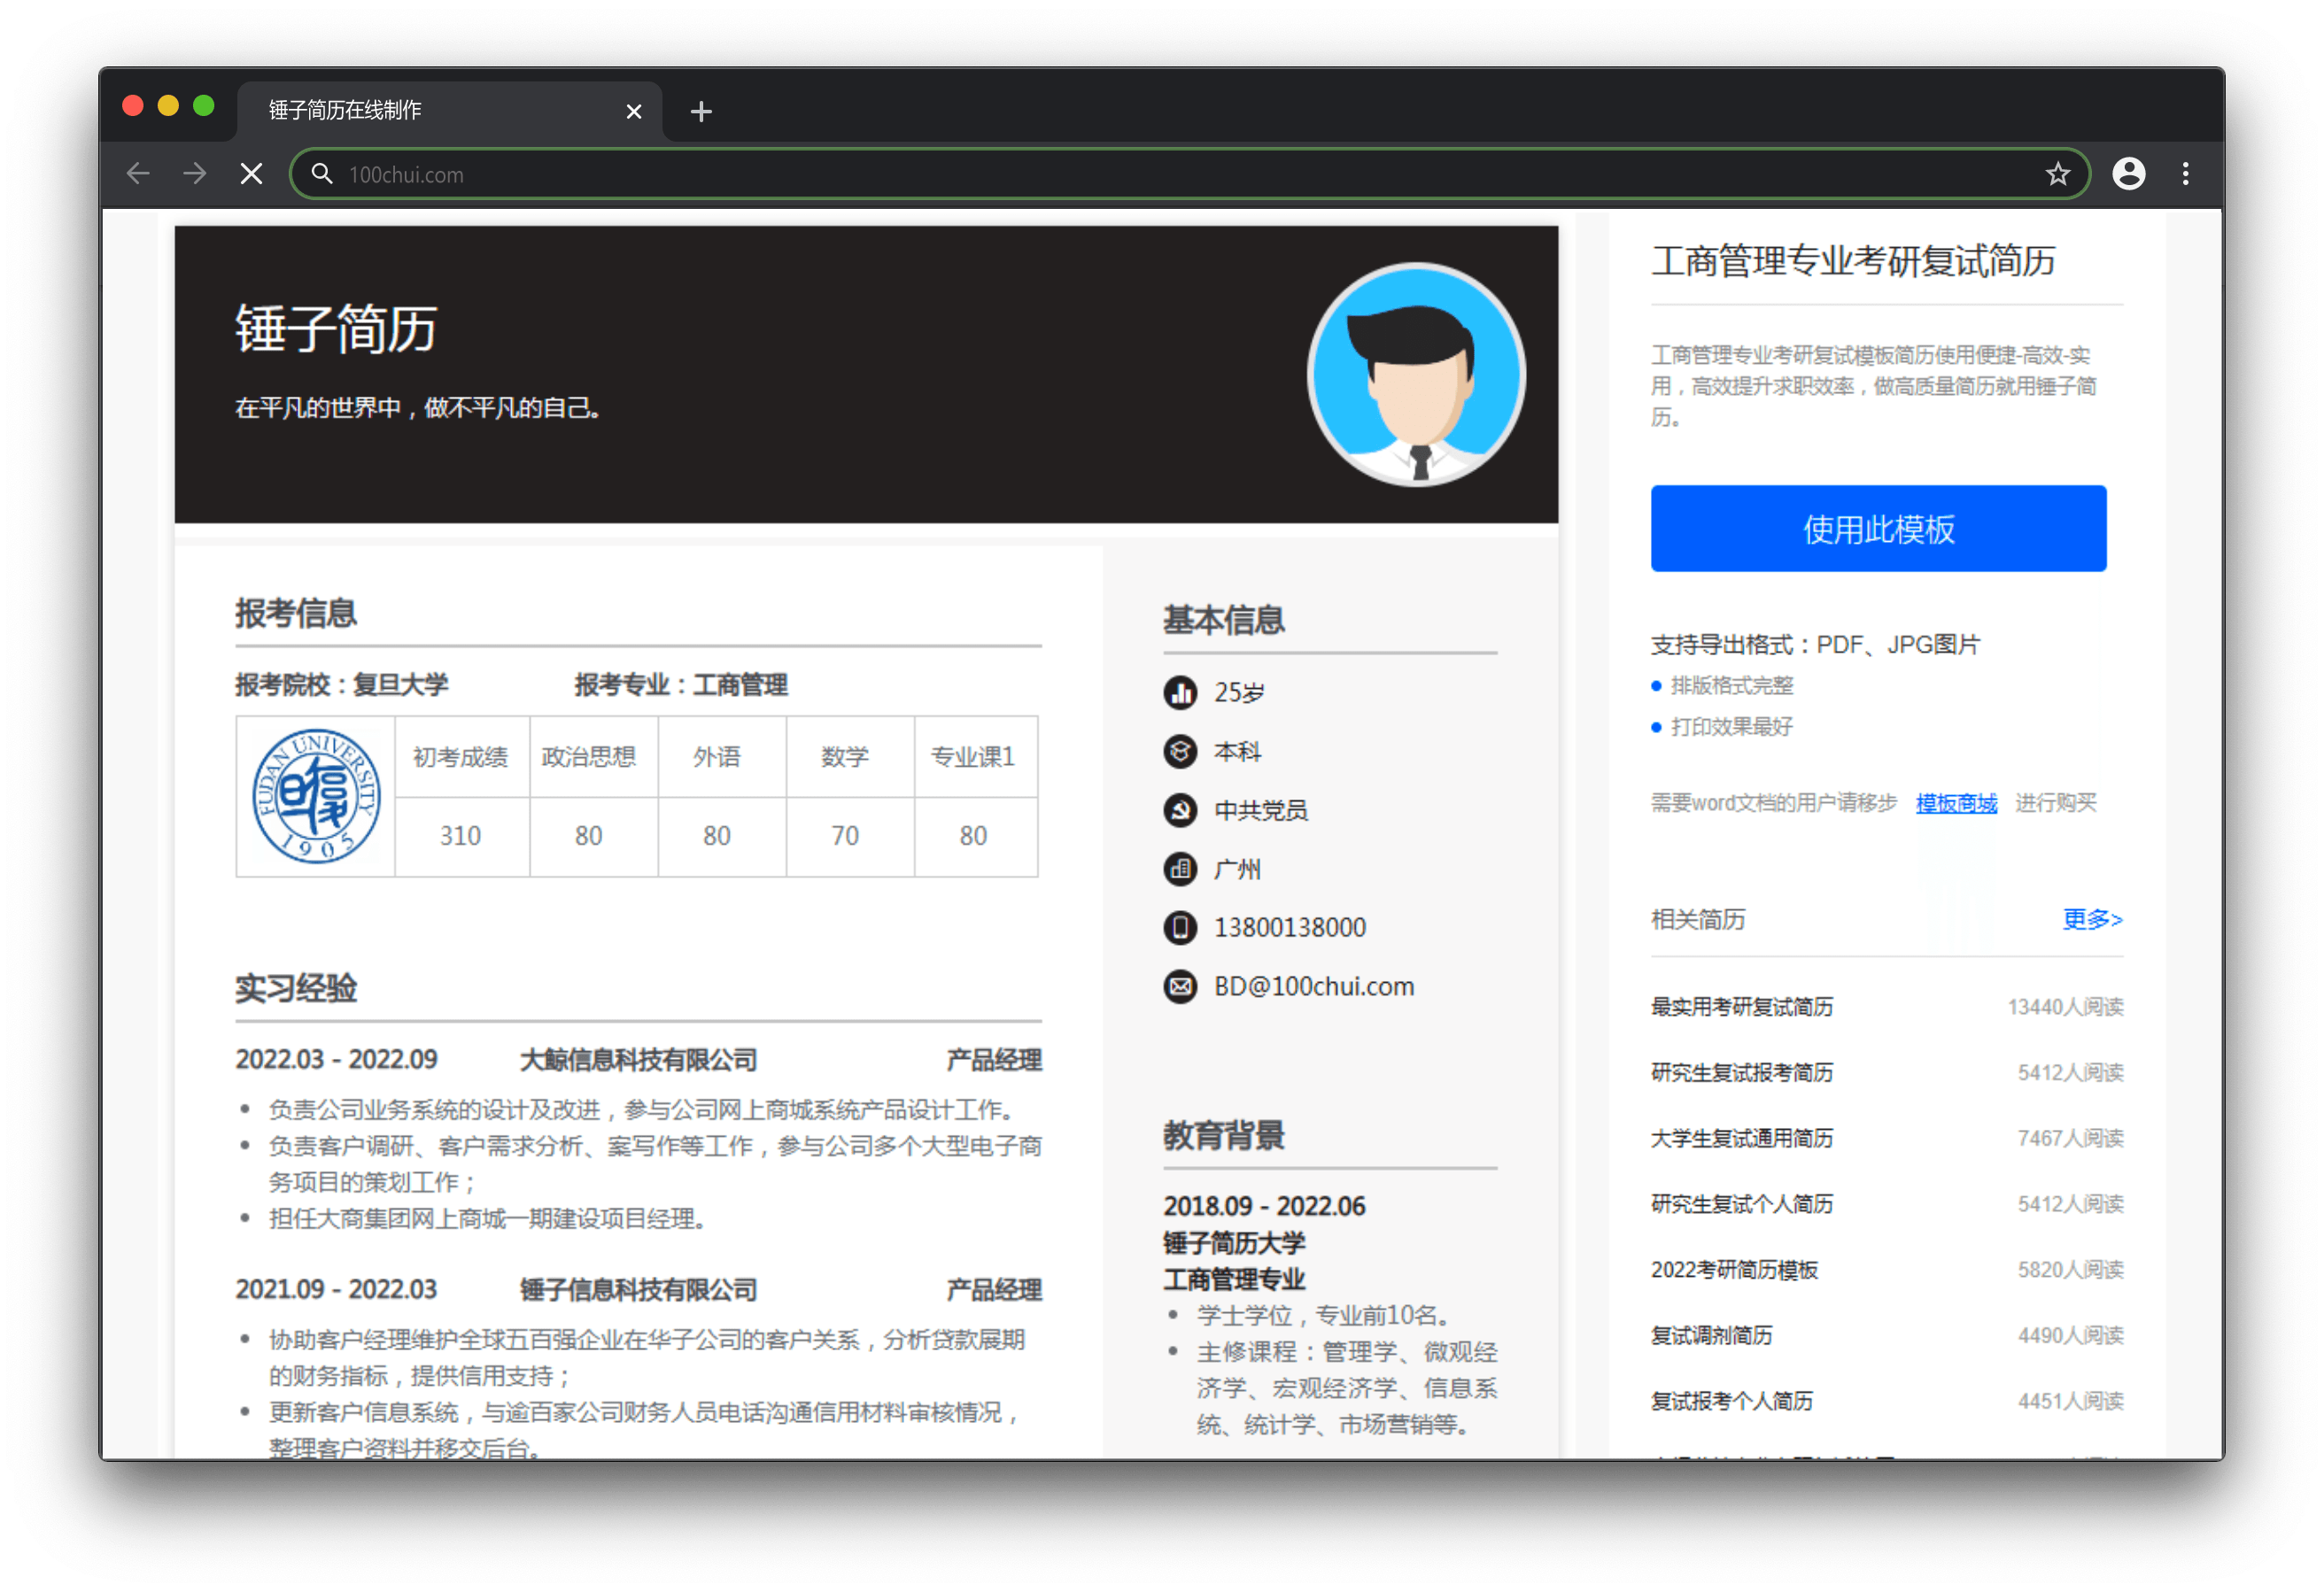Open 复试报考个人简历 link
Viewport: 2324px width, 1592px height.
click(1731, 1401)
